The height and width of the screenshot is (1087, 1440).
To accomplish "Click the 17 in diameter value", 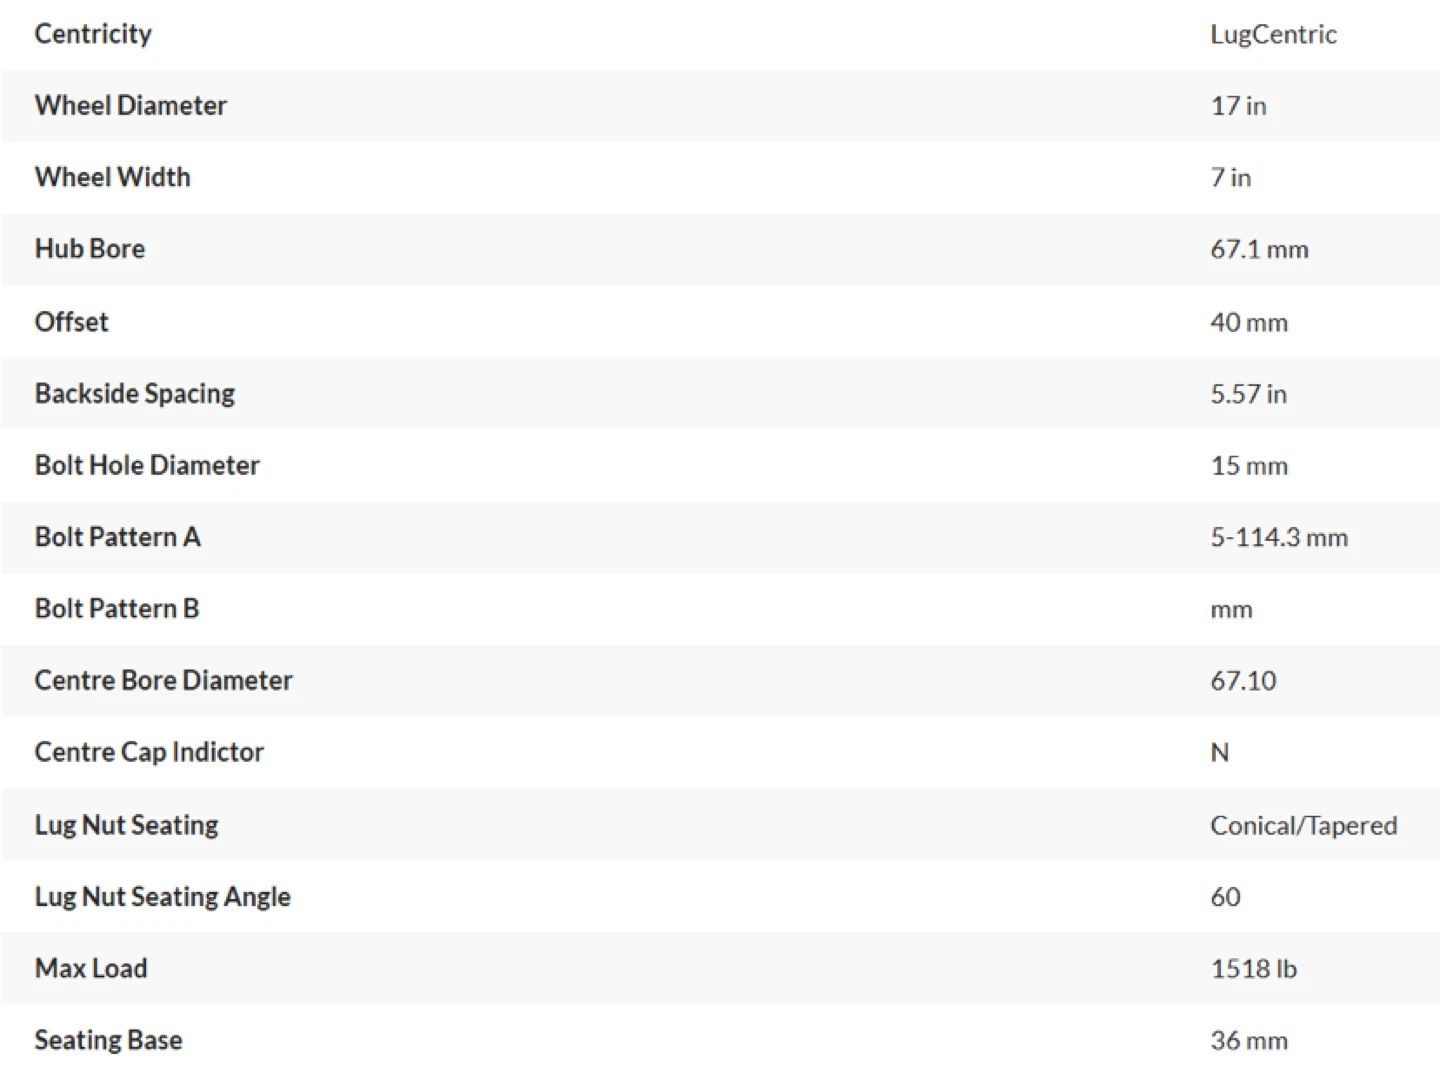I will pyautogui.click(x=1238, y=106).
